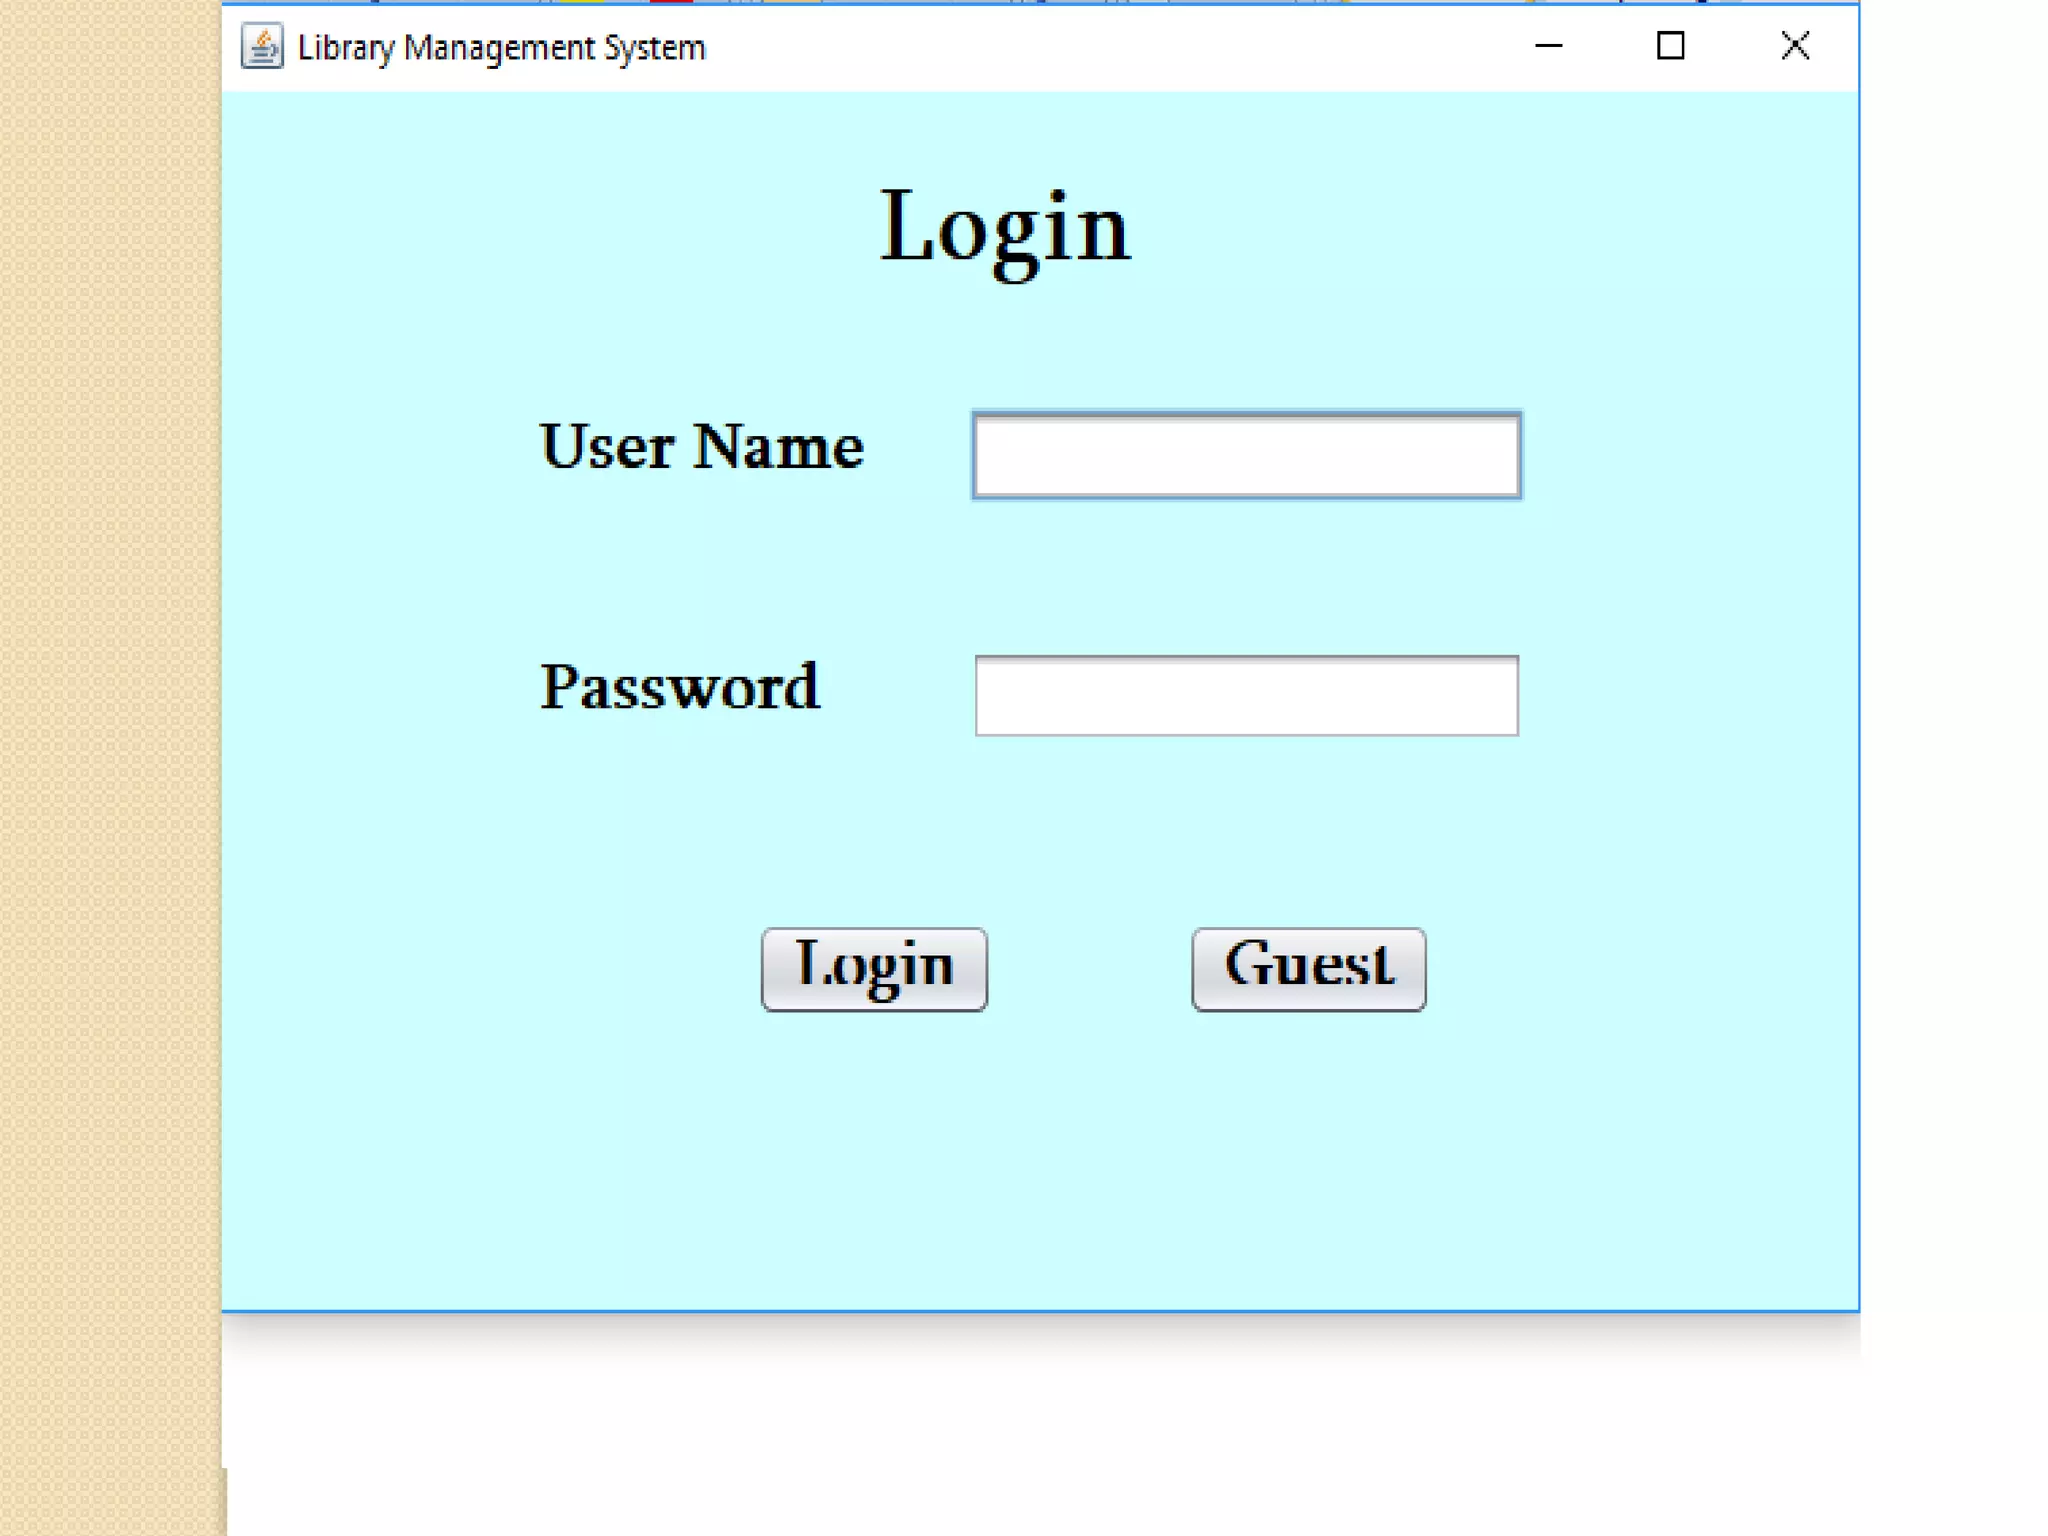Click the tan textured strip at left

(108, 760)
